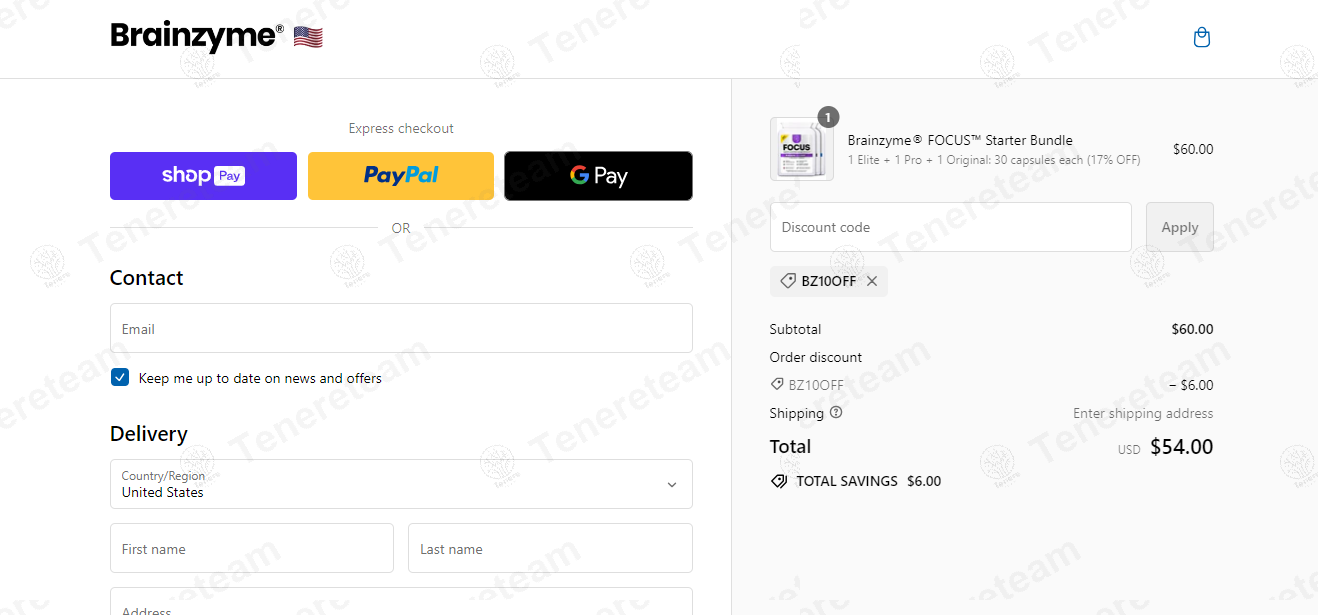The width and height of the screenshot is (1318, 615).
Task: Click the Total Savings tag icon
Action: 779,481
